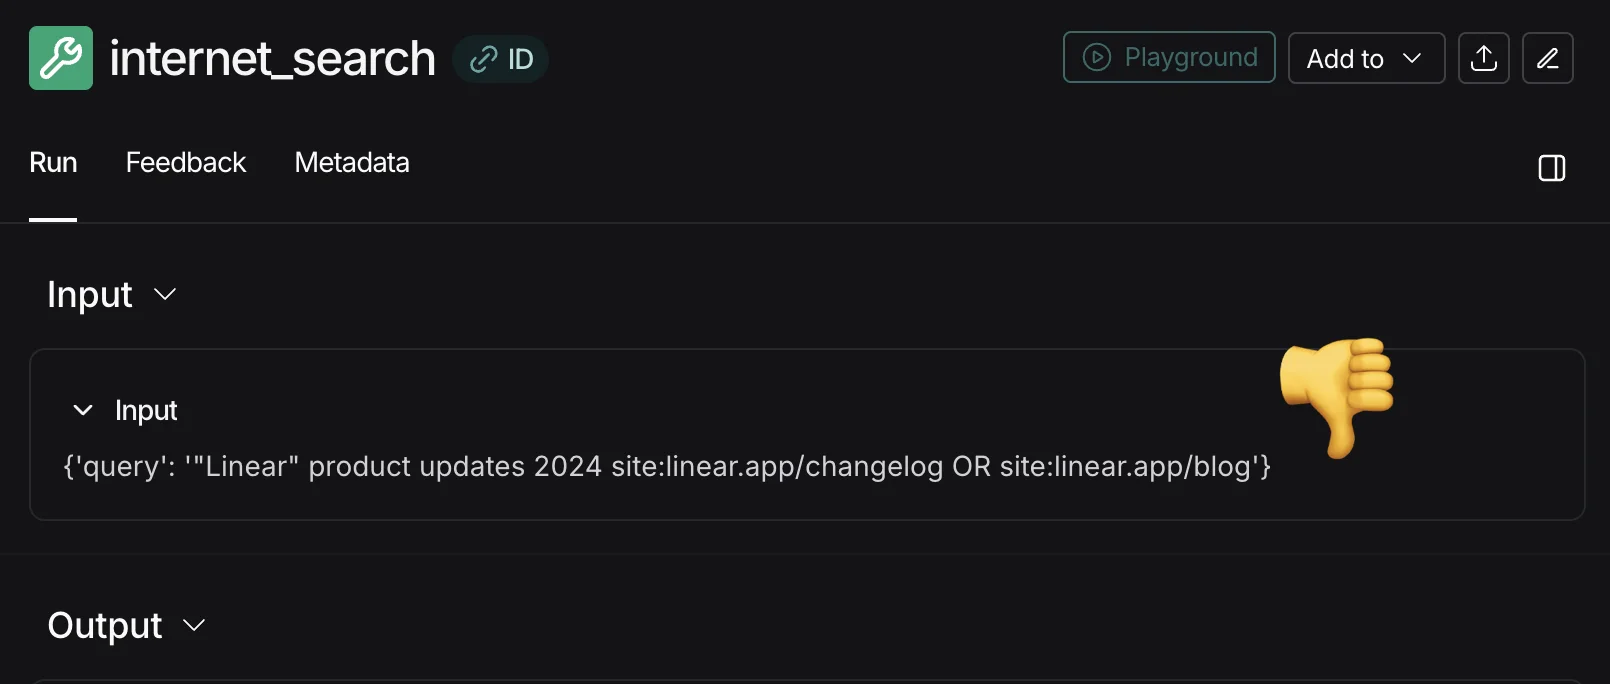The width and height of the screenshot is (1610, 684).
Task: Click the internet_search run title
Action: coord(272,59)
